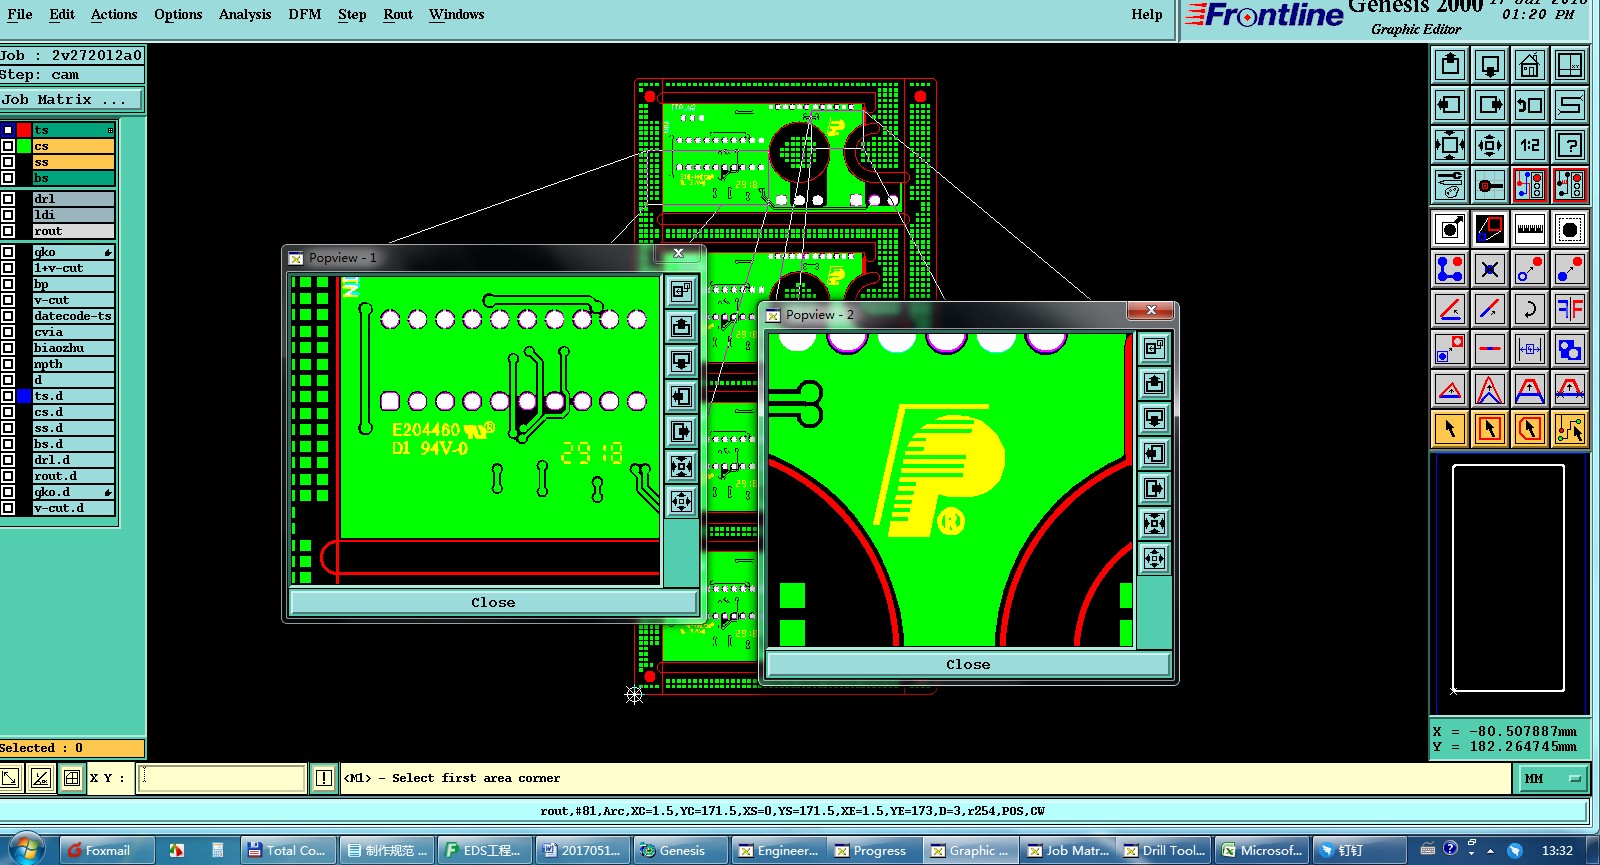Select the net select tool icon
The width and height of the screenshot is (1600, 865).
1570,429
